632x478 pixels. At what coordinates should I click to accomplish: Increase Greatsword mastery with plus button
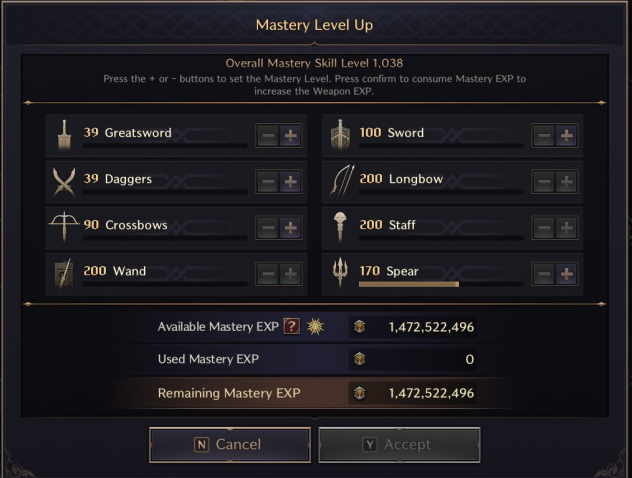(x=290, y=135)
